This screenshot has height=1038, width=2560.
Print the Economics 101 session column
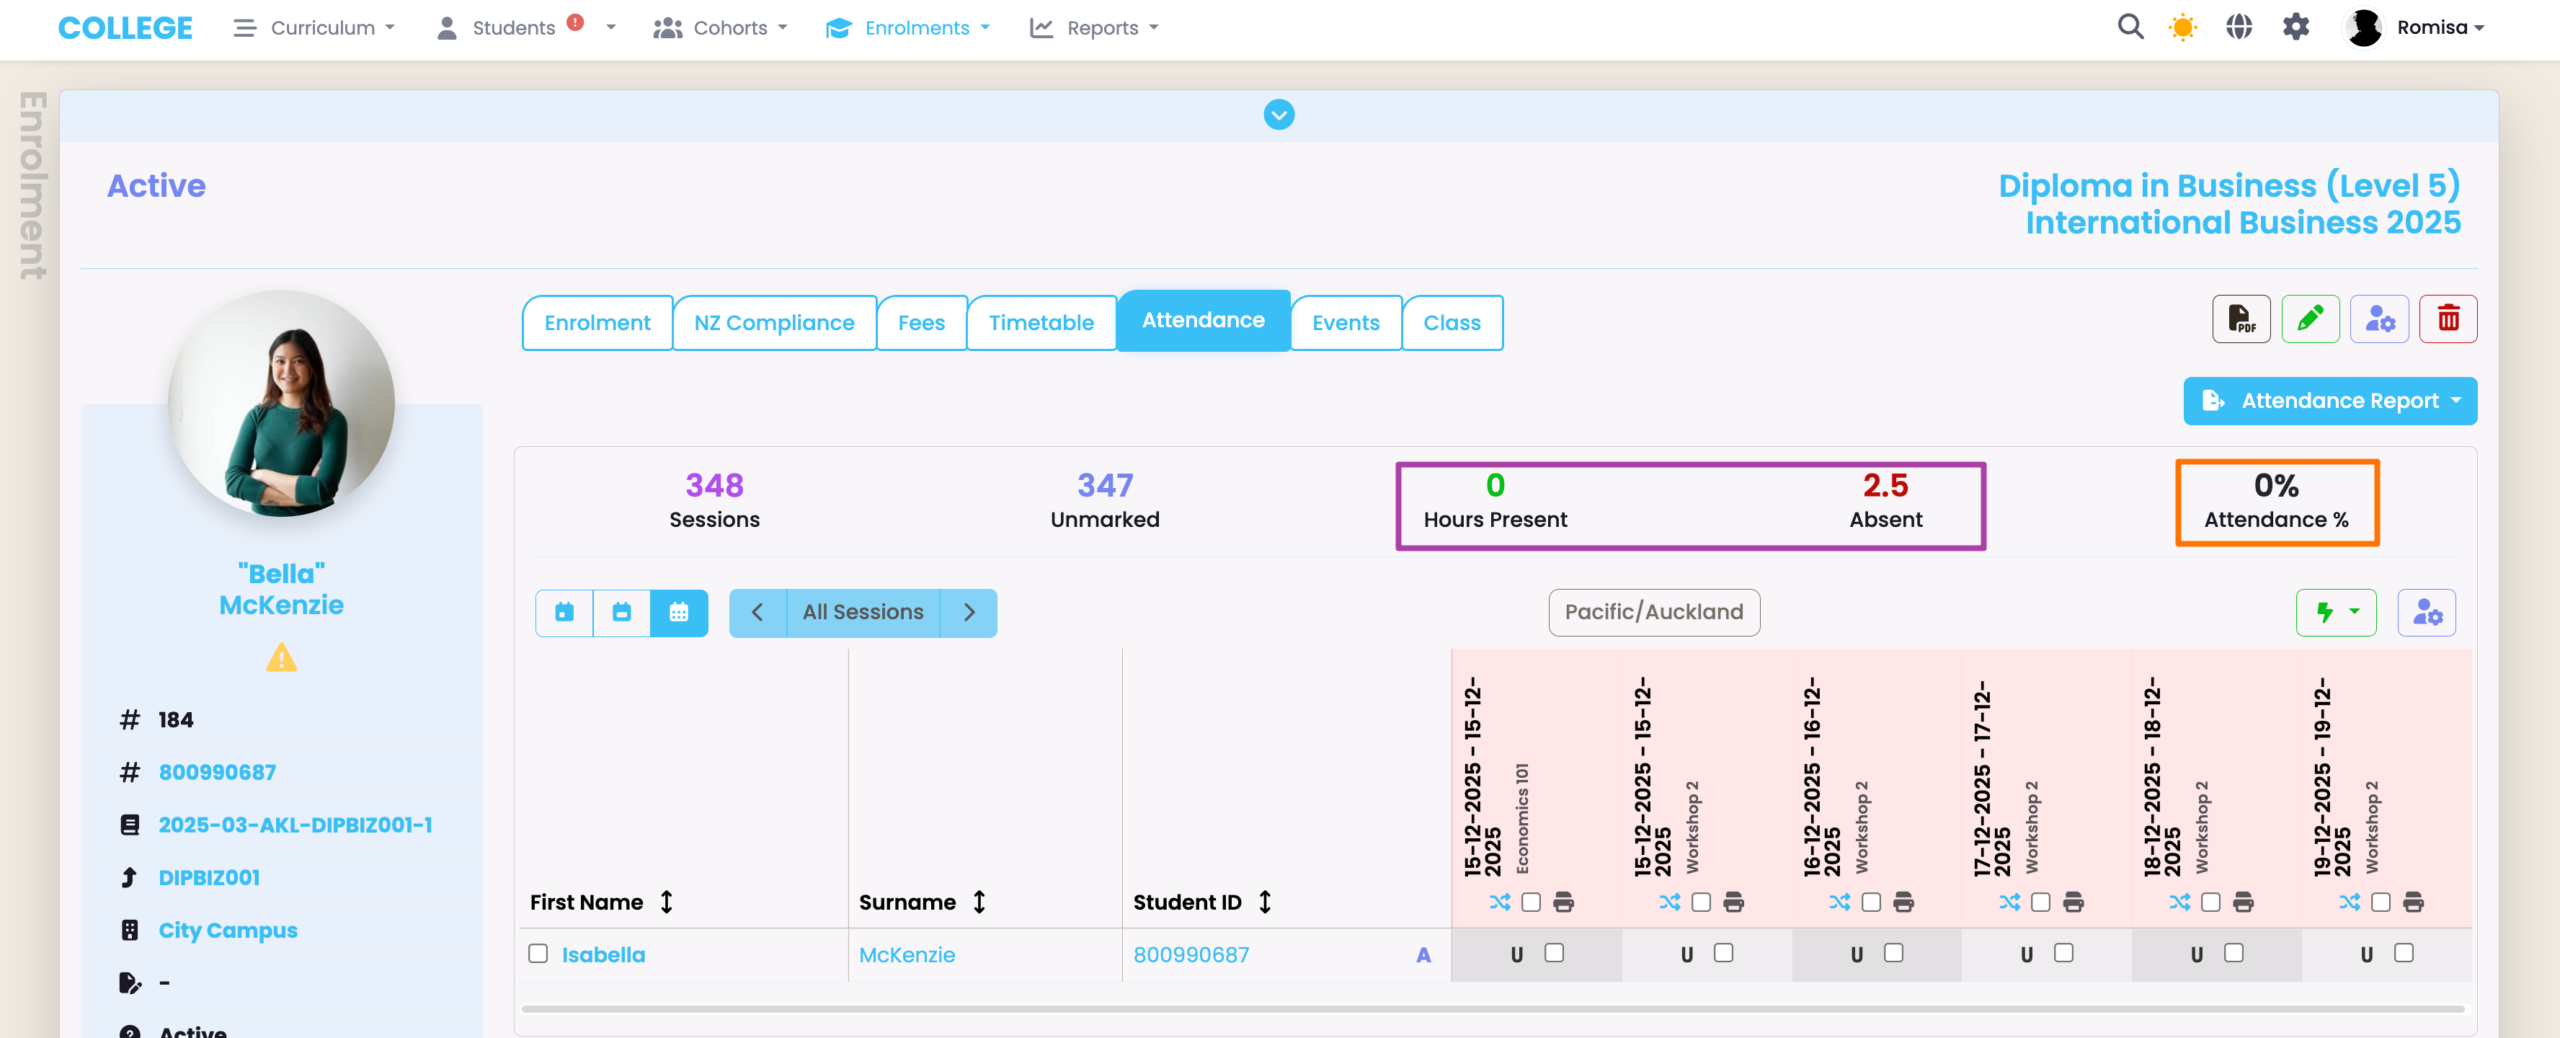click(1564, 902)
